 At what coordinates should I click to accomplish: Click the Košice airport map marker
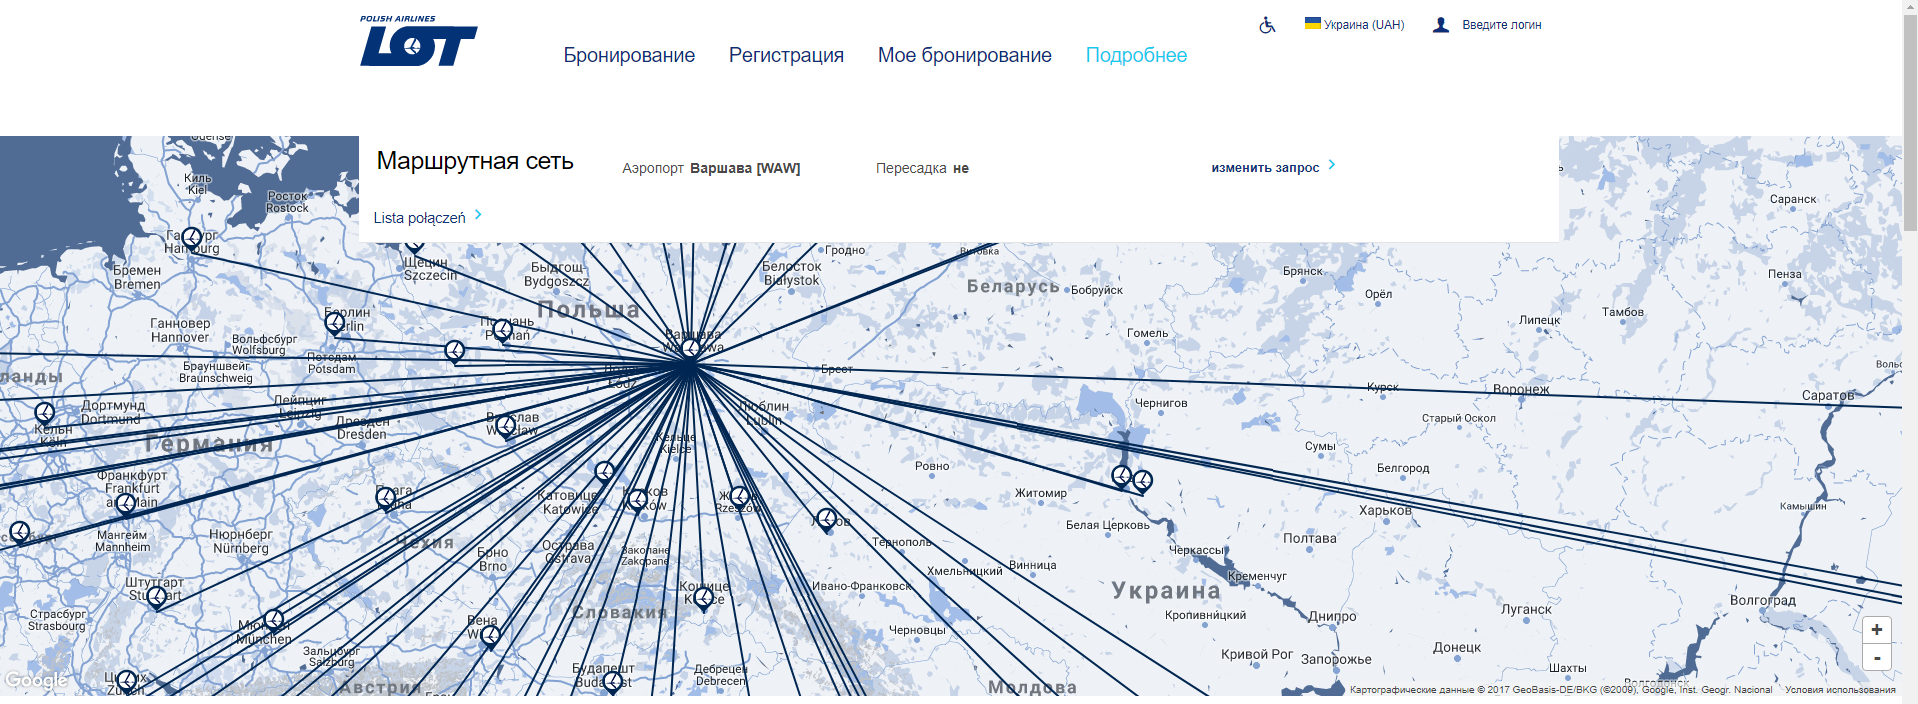click(703, 597)
